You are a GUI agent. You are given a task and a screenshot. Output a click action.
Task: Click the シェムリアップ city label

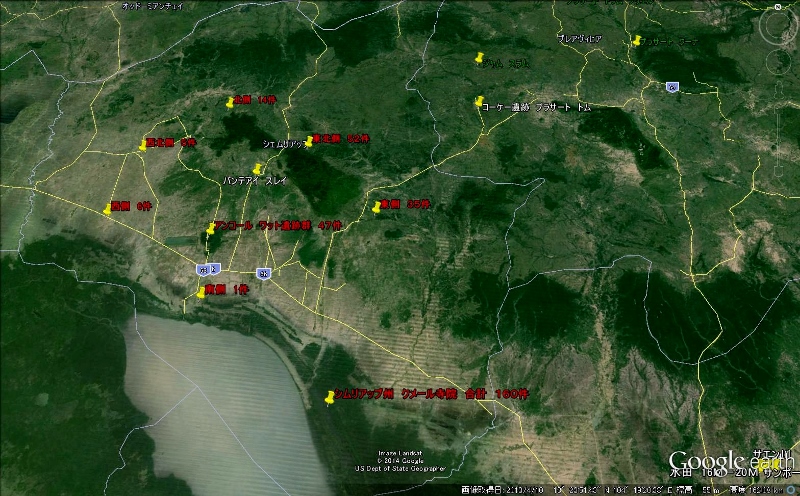pyautogui.click(x=283, y=143)
